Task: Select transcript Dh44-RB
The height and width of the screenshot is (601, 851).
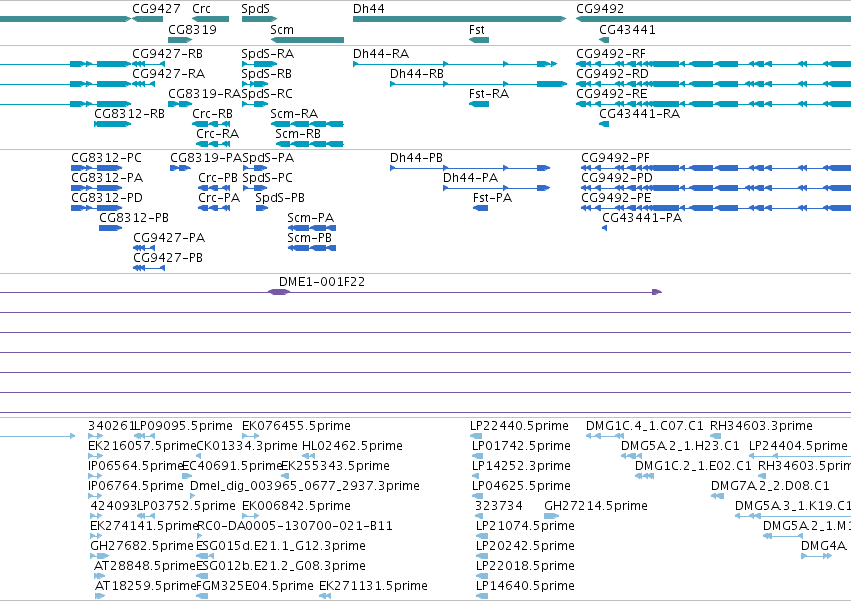Action: click(479, 84)
